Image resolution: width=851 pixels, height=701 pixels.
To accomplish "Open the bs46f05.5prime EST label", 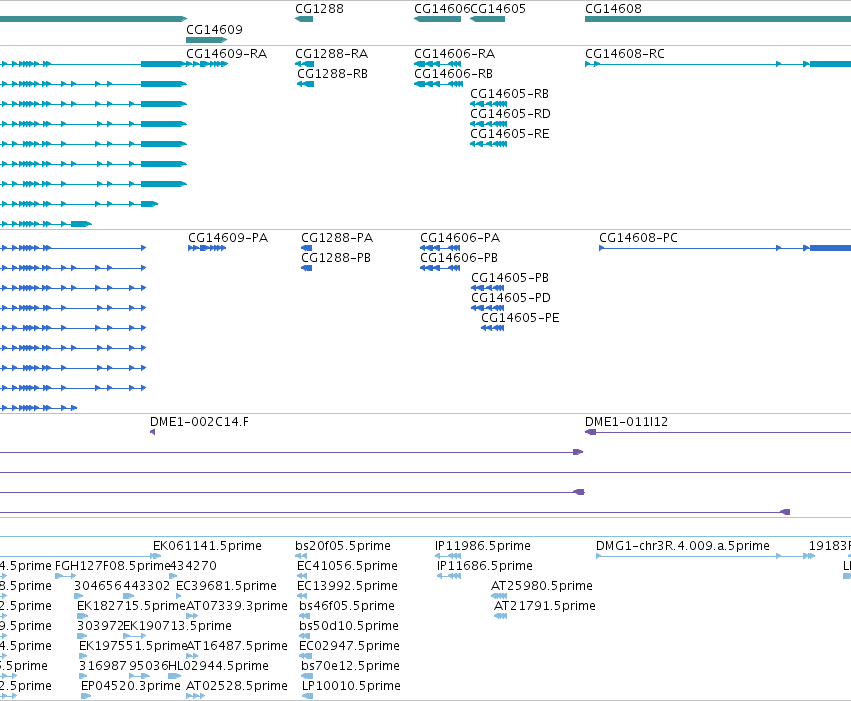I will click(x=347, y=606).
